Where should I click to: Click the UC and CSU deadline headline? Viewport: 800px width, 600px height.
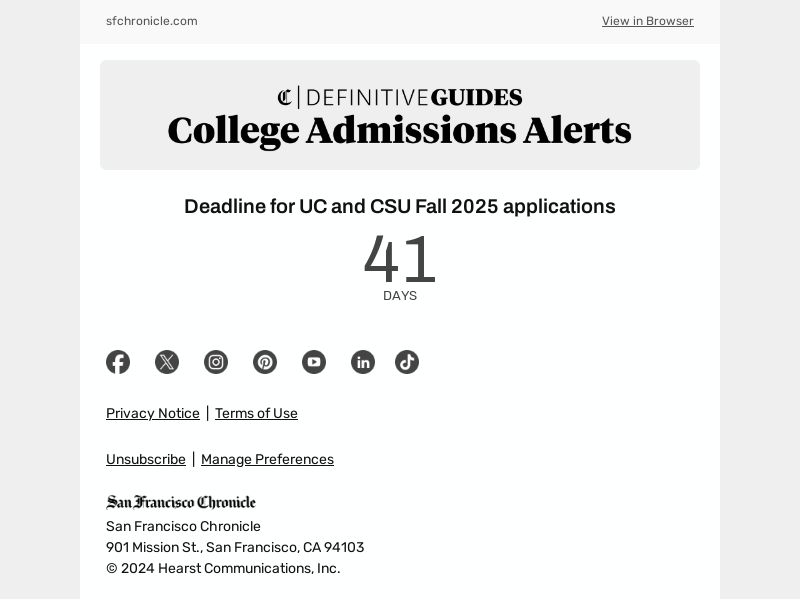click(x=399, y=207)
